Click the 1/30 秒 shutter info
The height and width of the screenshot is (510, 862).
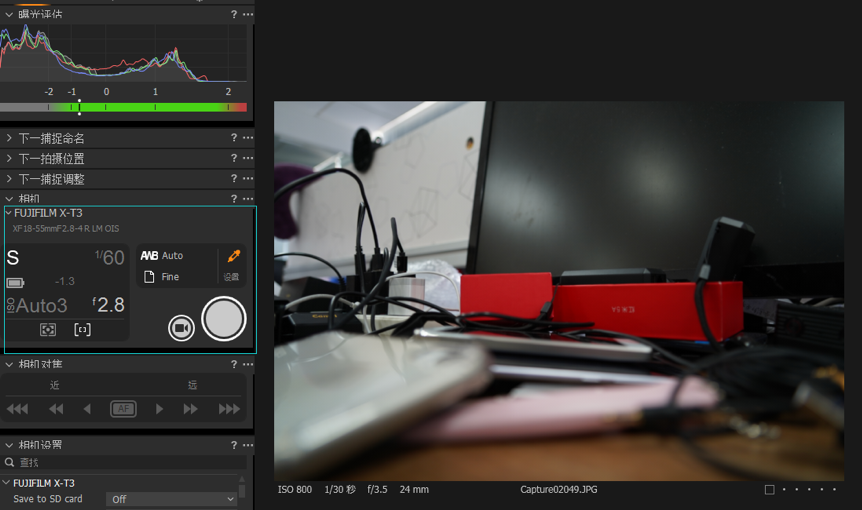[x=340, y=489]
